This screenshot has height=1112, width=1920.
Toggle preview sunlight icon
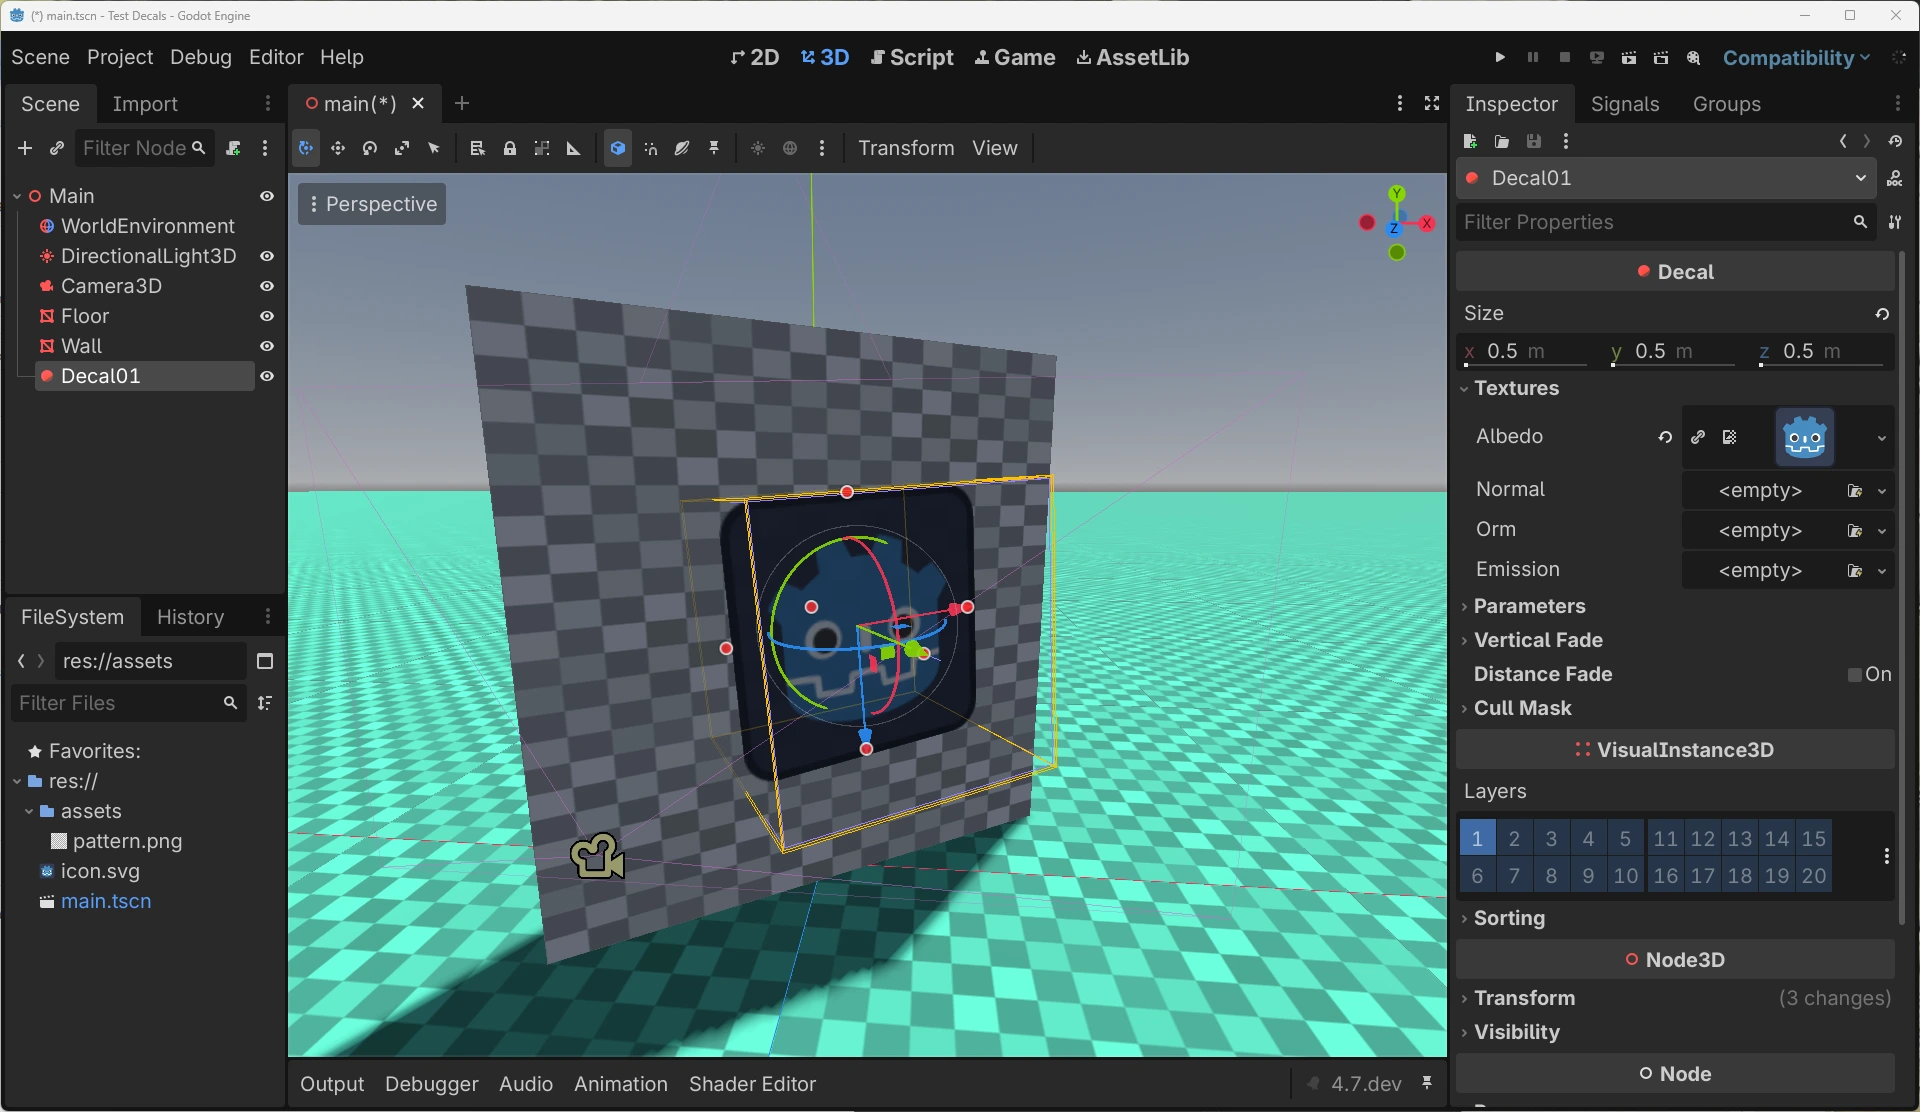758,148
